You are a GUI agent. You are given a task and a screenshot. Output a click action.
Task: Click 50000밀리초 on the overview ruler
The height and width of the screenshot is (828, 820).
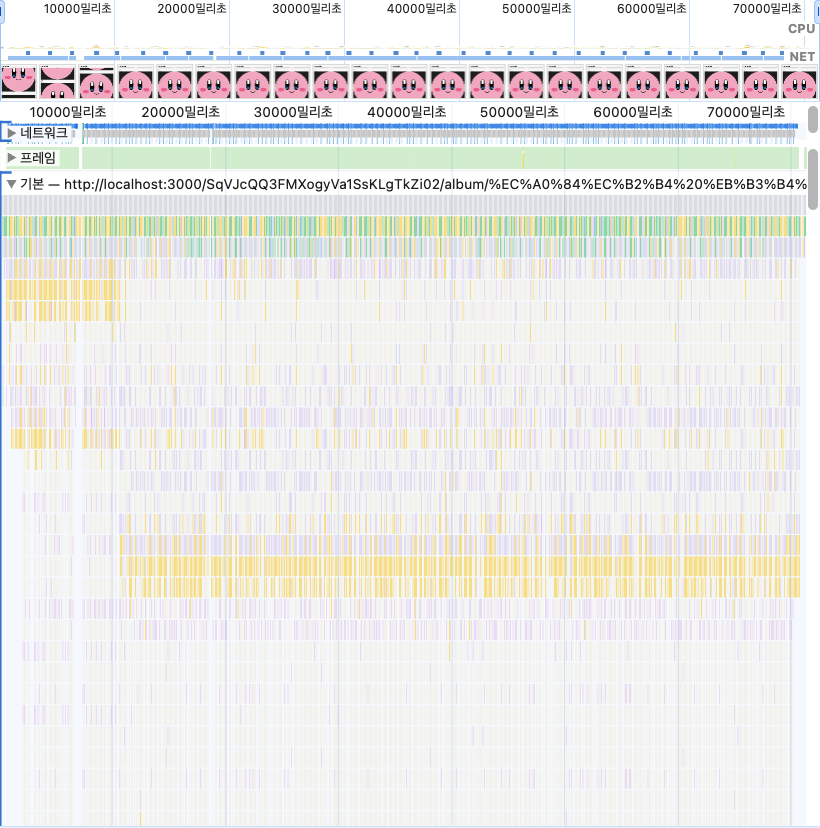coord(536,8)
